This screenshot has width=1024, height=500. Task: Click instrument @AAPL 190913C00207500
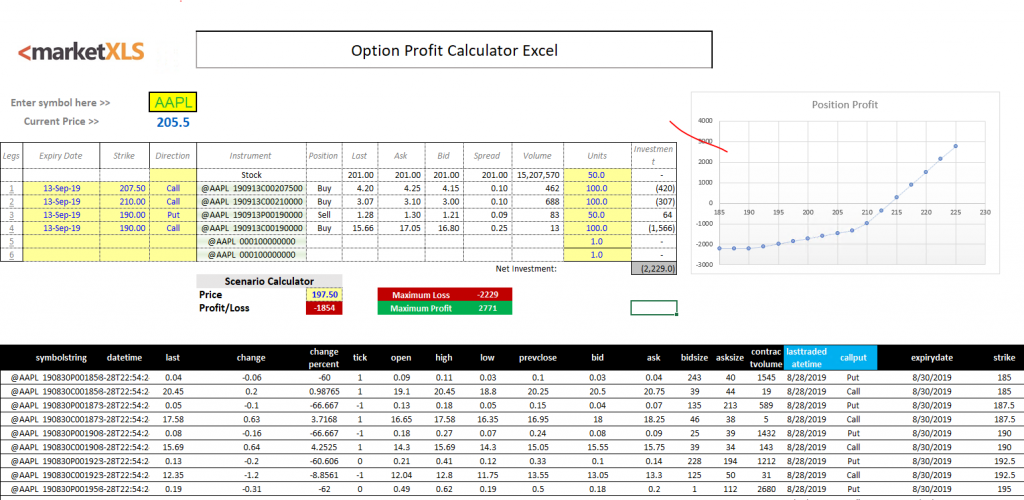pyautogui.click(x=251, y=188)
